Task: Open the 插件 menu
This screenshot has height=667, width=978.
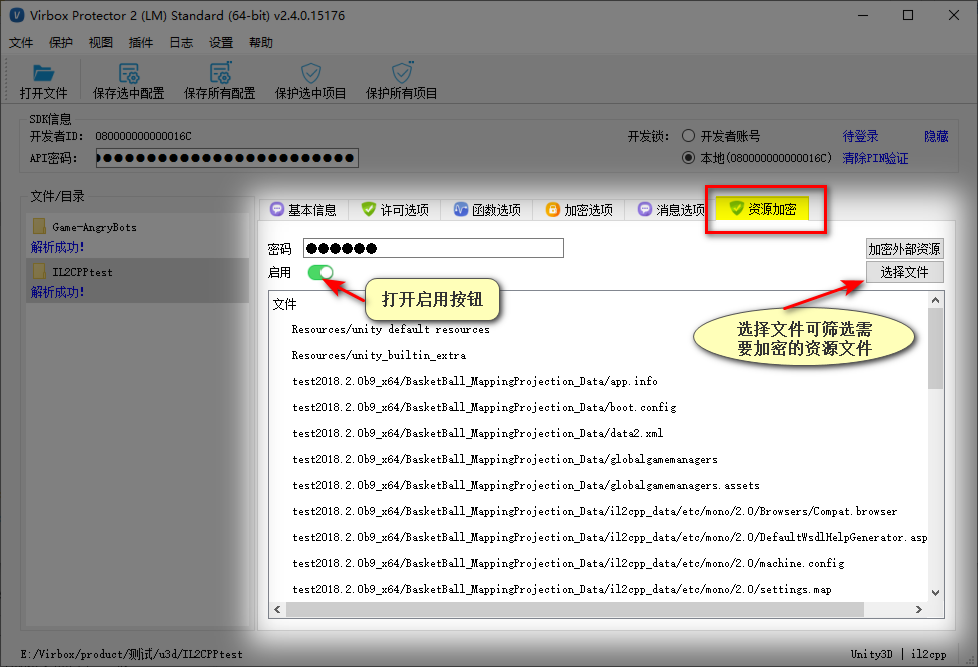Action: pos(140,42)
